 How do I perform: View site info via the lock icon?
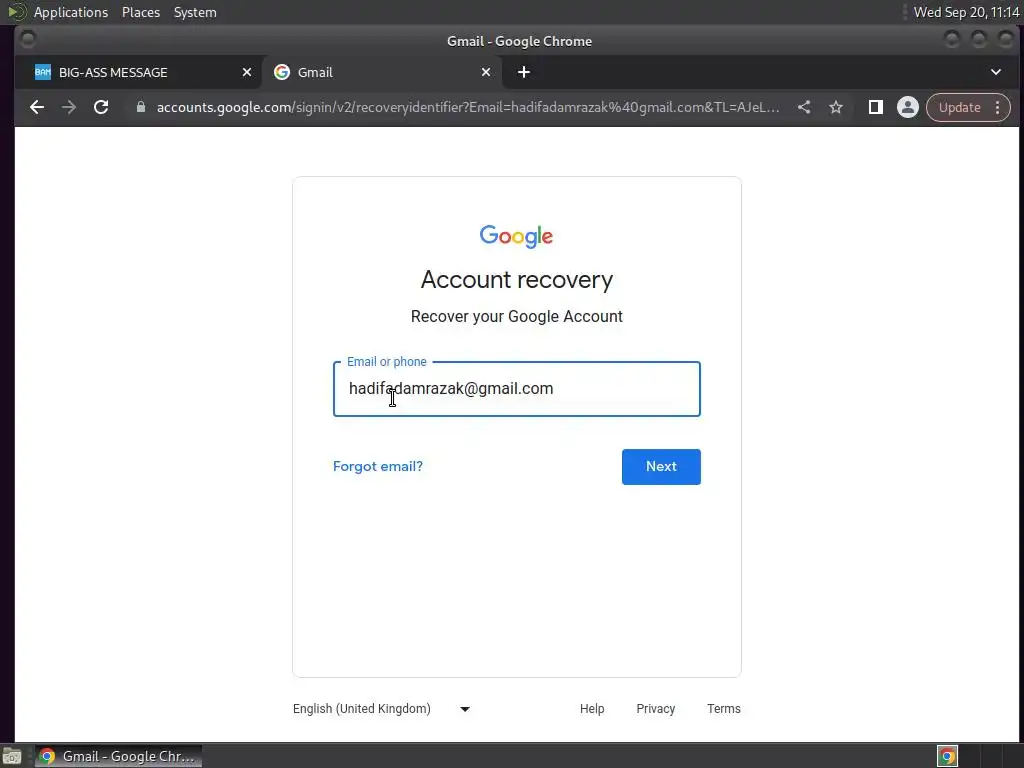[x=140, y=107]
